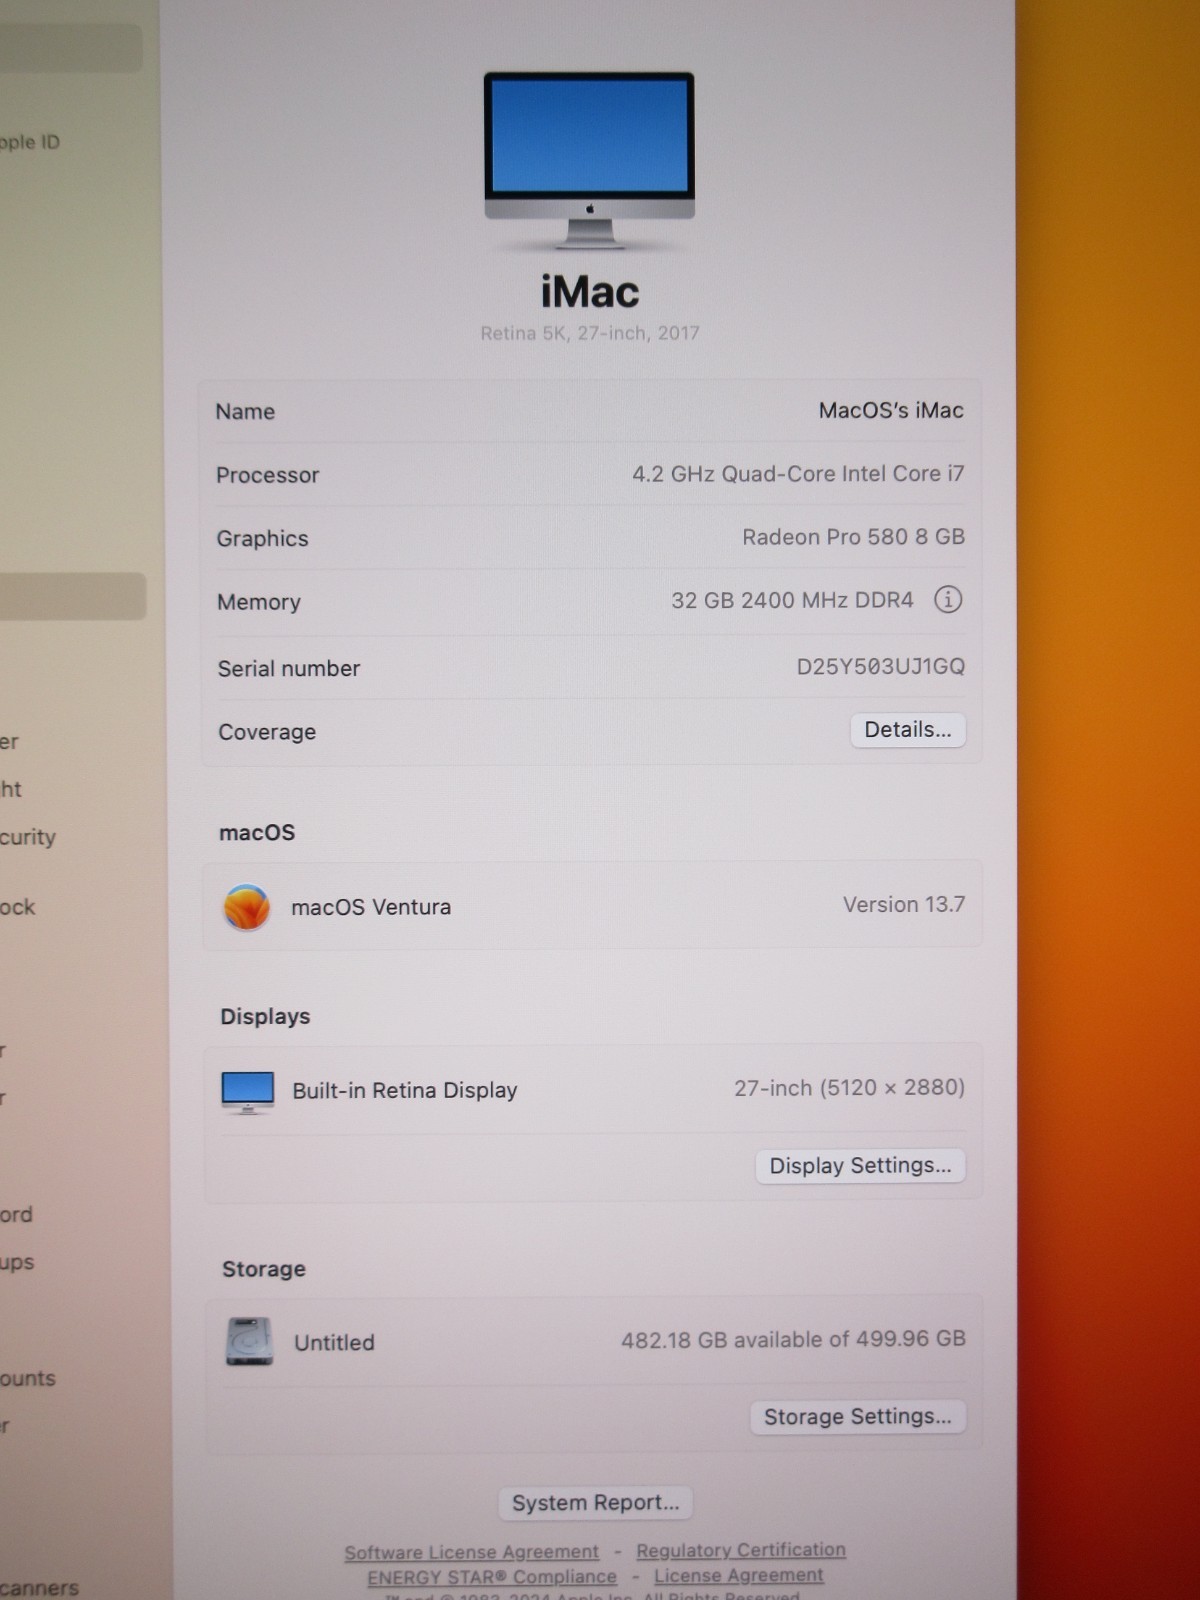Click the Untitled volume name
Image resolution: width=1200 pixels, height=1600 pixels.
click(x=334, y=1343)
